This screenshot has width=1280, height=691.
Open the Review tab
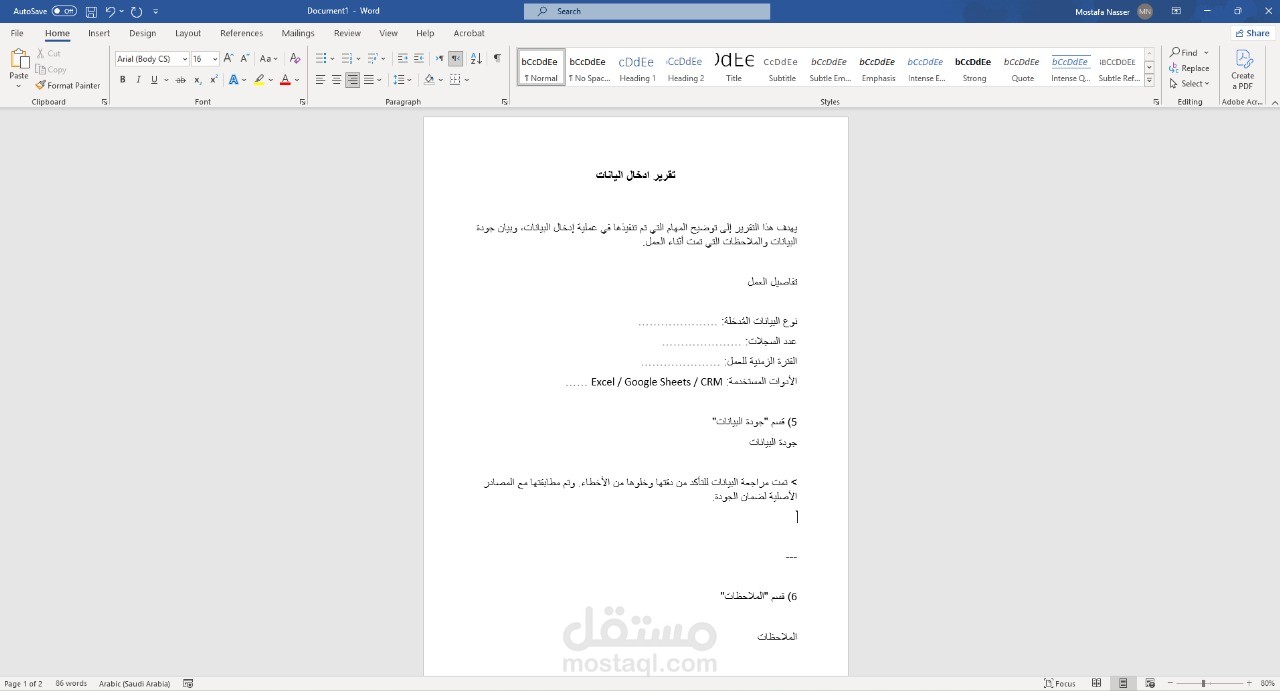(x=347, y=33)
